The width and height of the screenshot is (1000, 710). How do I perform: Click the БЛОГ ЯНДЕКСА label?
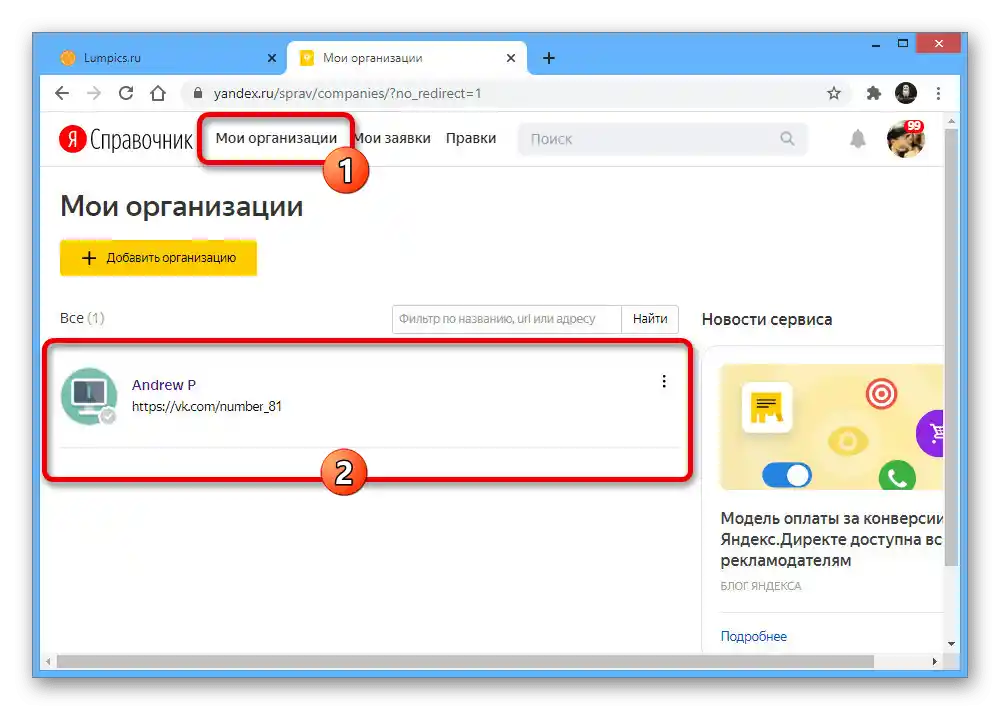pos(761,586)
